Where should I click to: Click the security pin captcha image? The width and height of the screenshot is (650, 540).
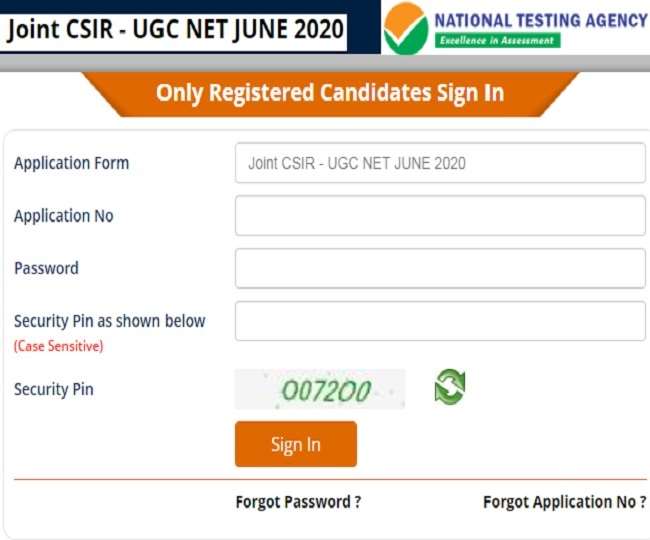tap(320, 389)
